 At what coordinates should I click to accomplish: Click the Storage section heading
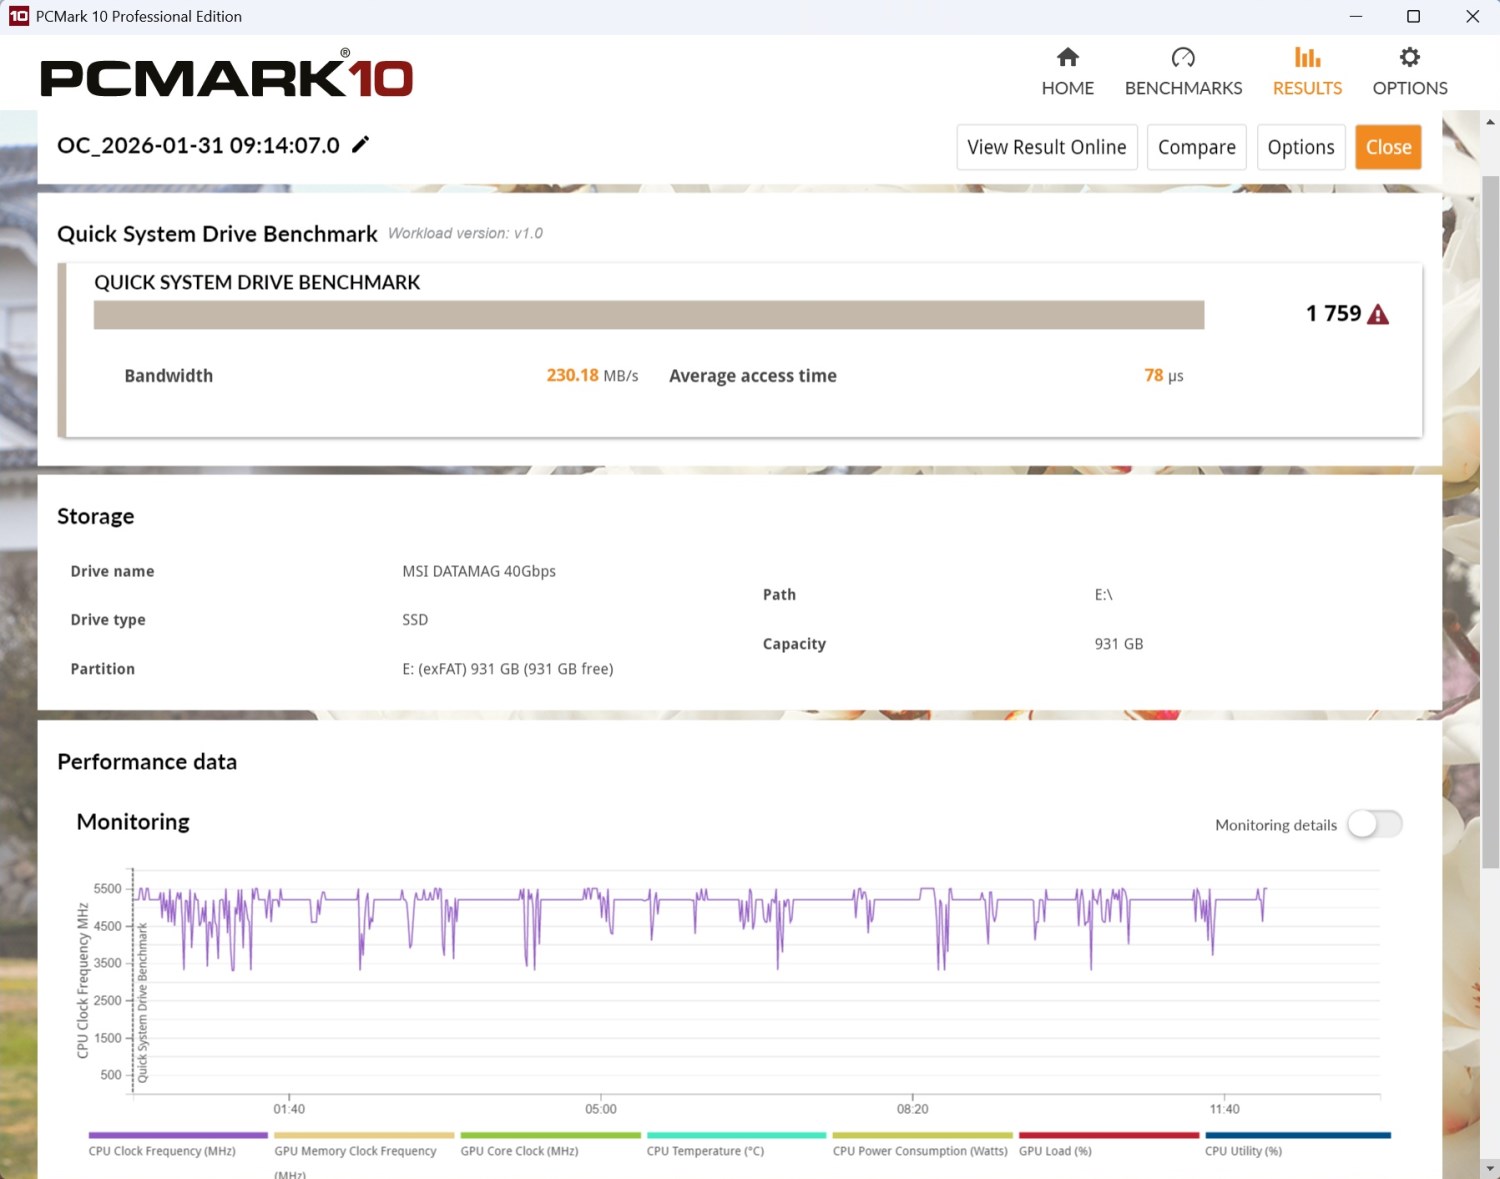pos(95,516)
